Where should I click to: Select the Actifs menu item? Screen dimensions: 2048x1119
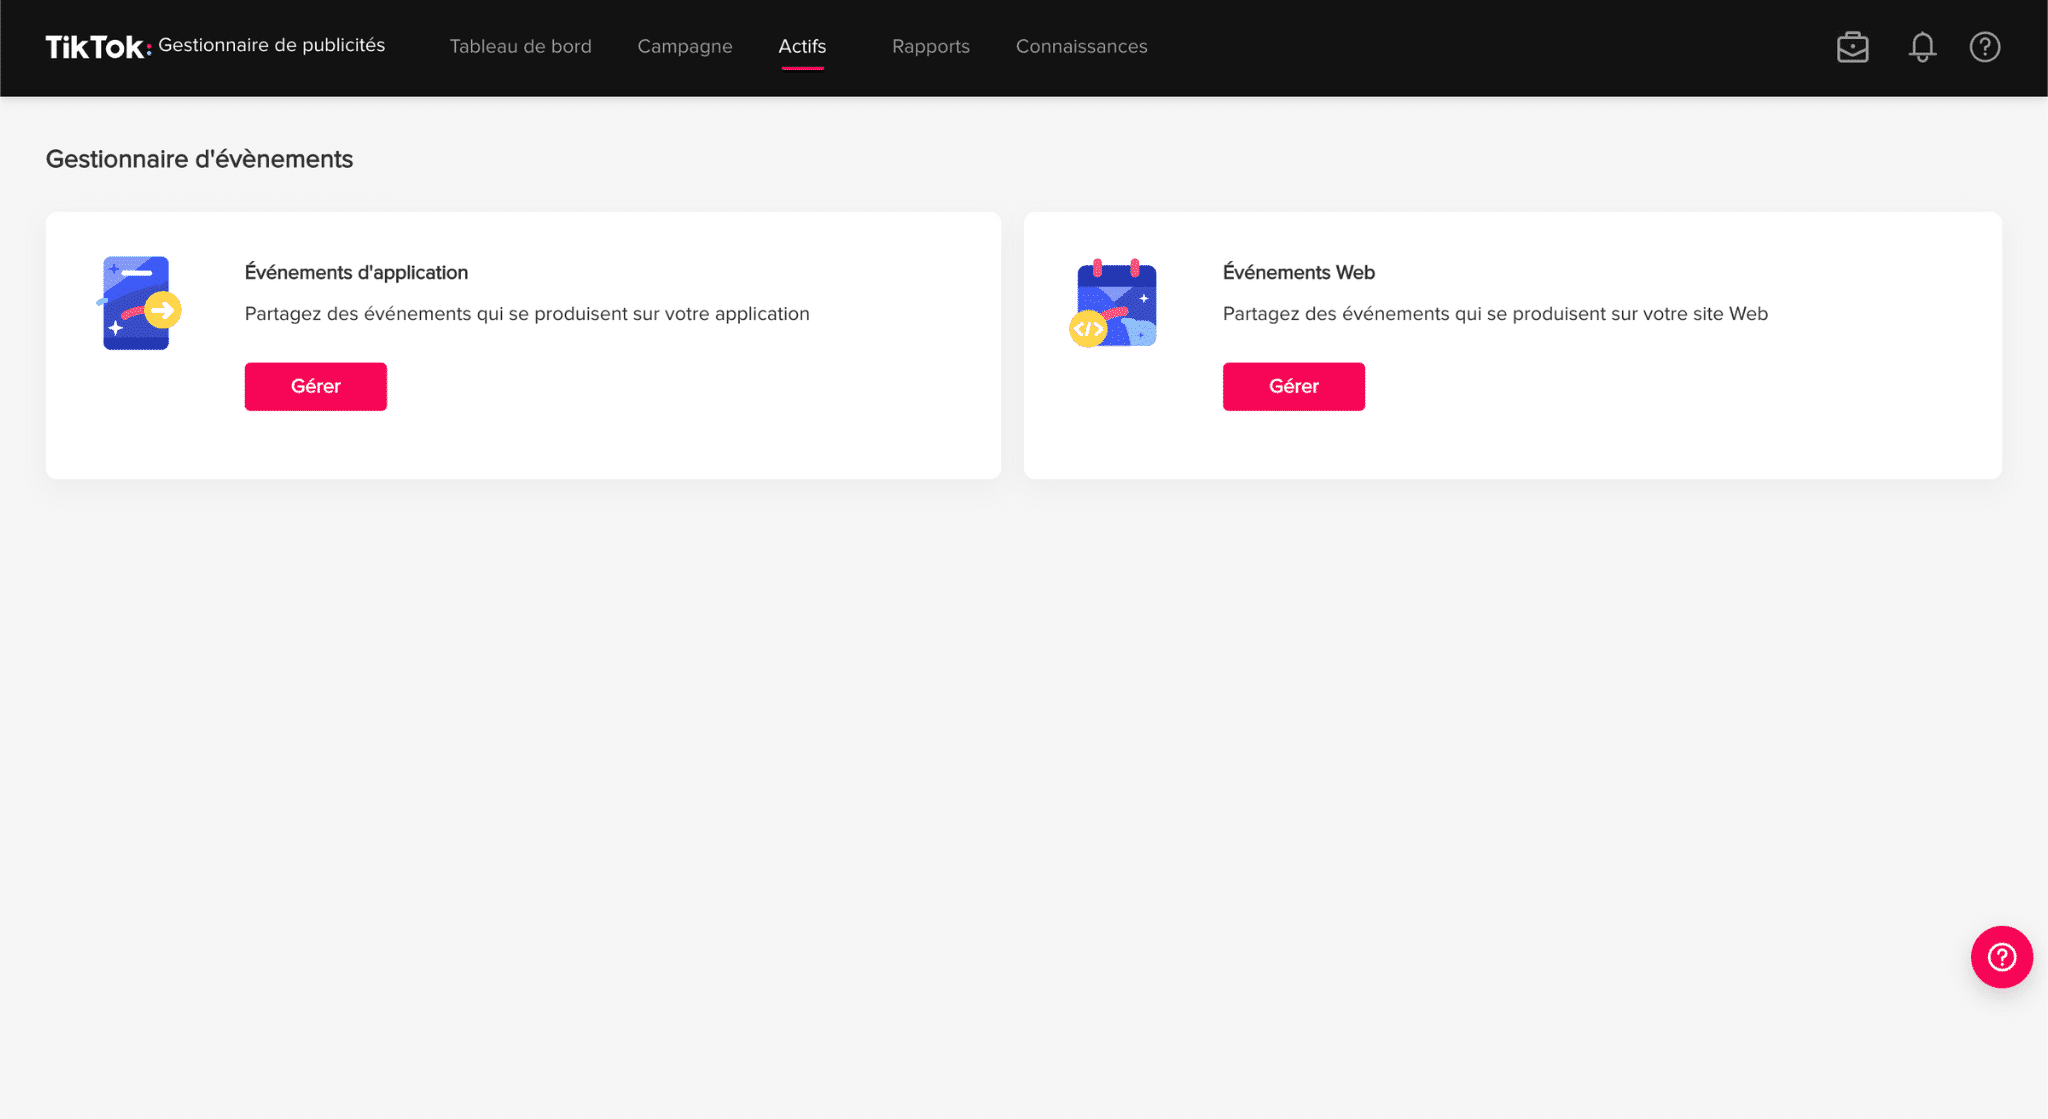click(x=802, y=46)
